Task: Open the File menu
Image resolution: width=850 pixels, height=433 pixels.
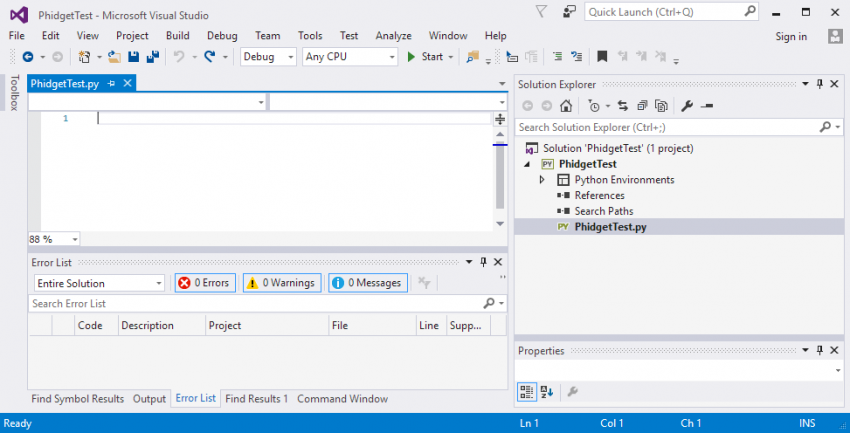Action: (17, 36)
